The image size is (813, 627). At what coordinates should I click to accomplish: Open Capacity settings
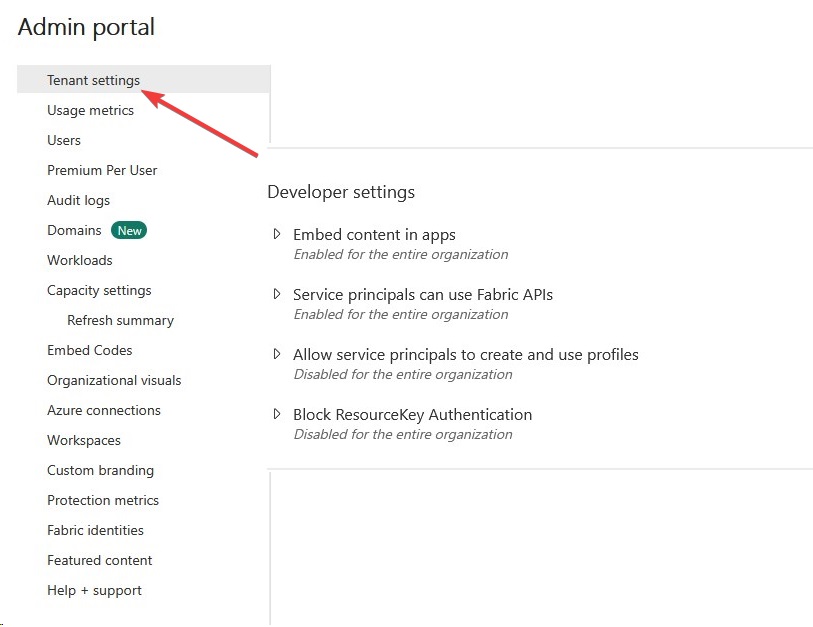(99, 290)
